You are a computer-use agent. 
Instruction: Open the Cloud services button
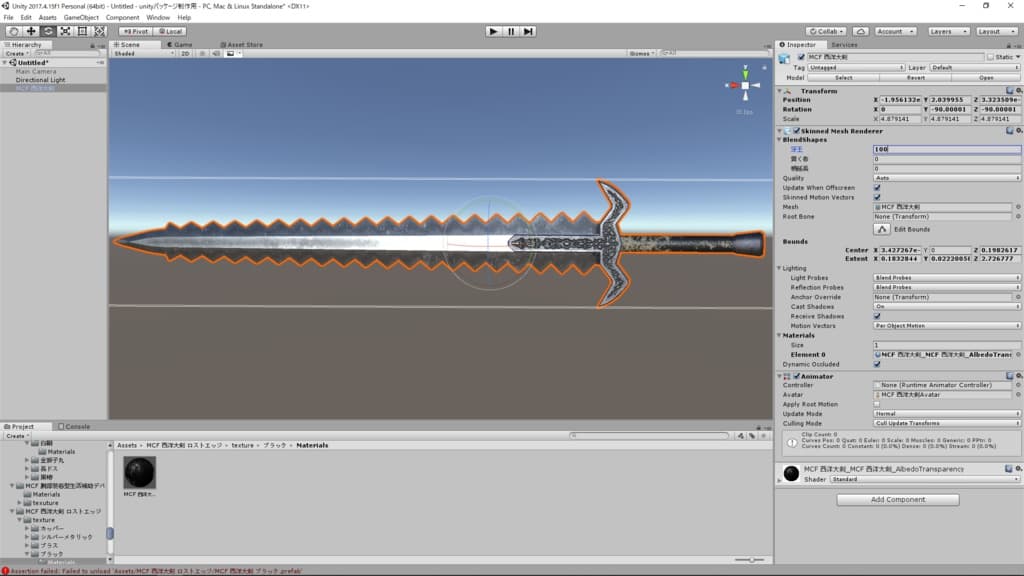(x=860, y=31)
